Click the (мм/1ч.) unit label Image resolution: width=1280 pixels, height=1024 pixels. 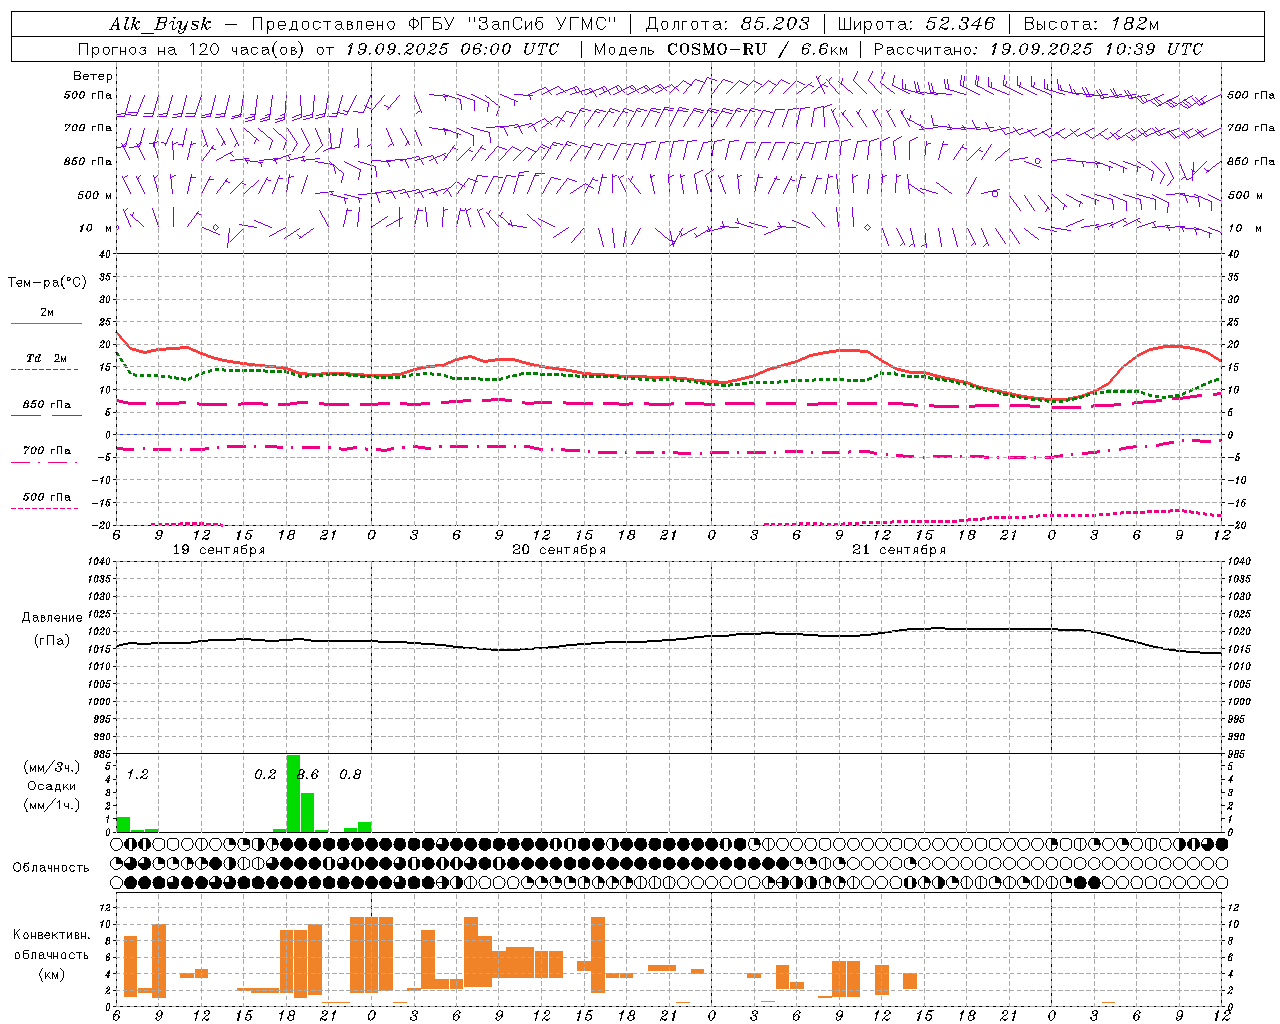[x=52, y=805]
